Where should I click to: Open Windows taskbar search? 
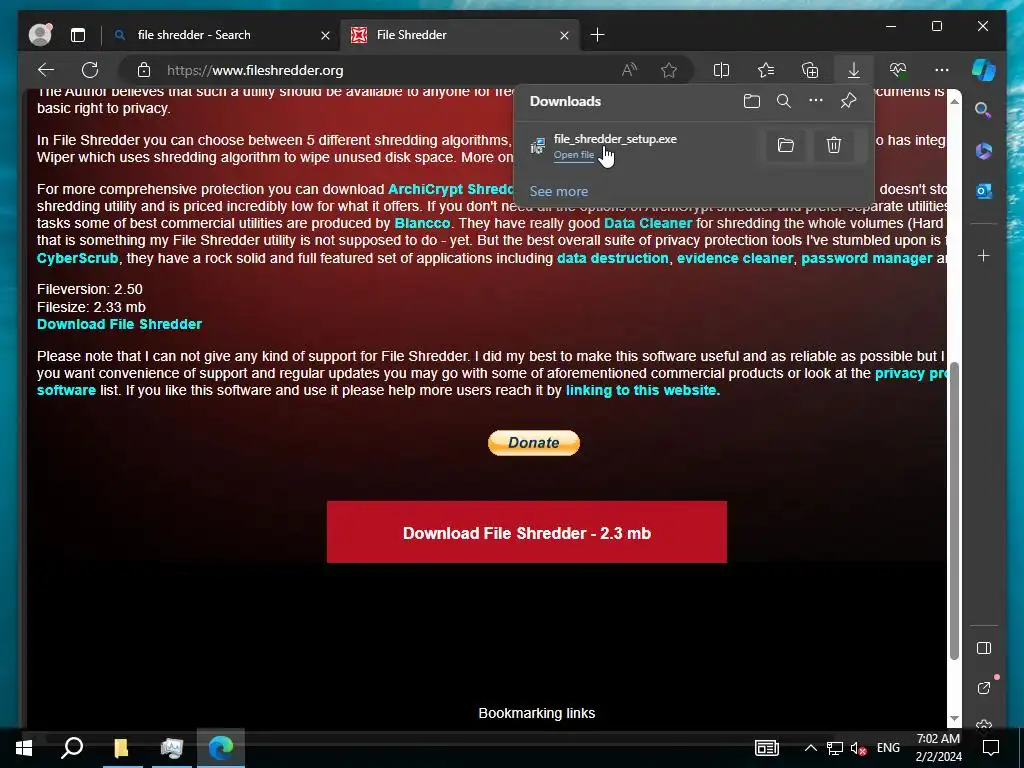72,748
